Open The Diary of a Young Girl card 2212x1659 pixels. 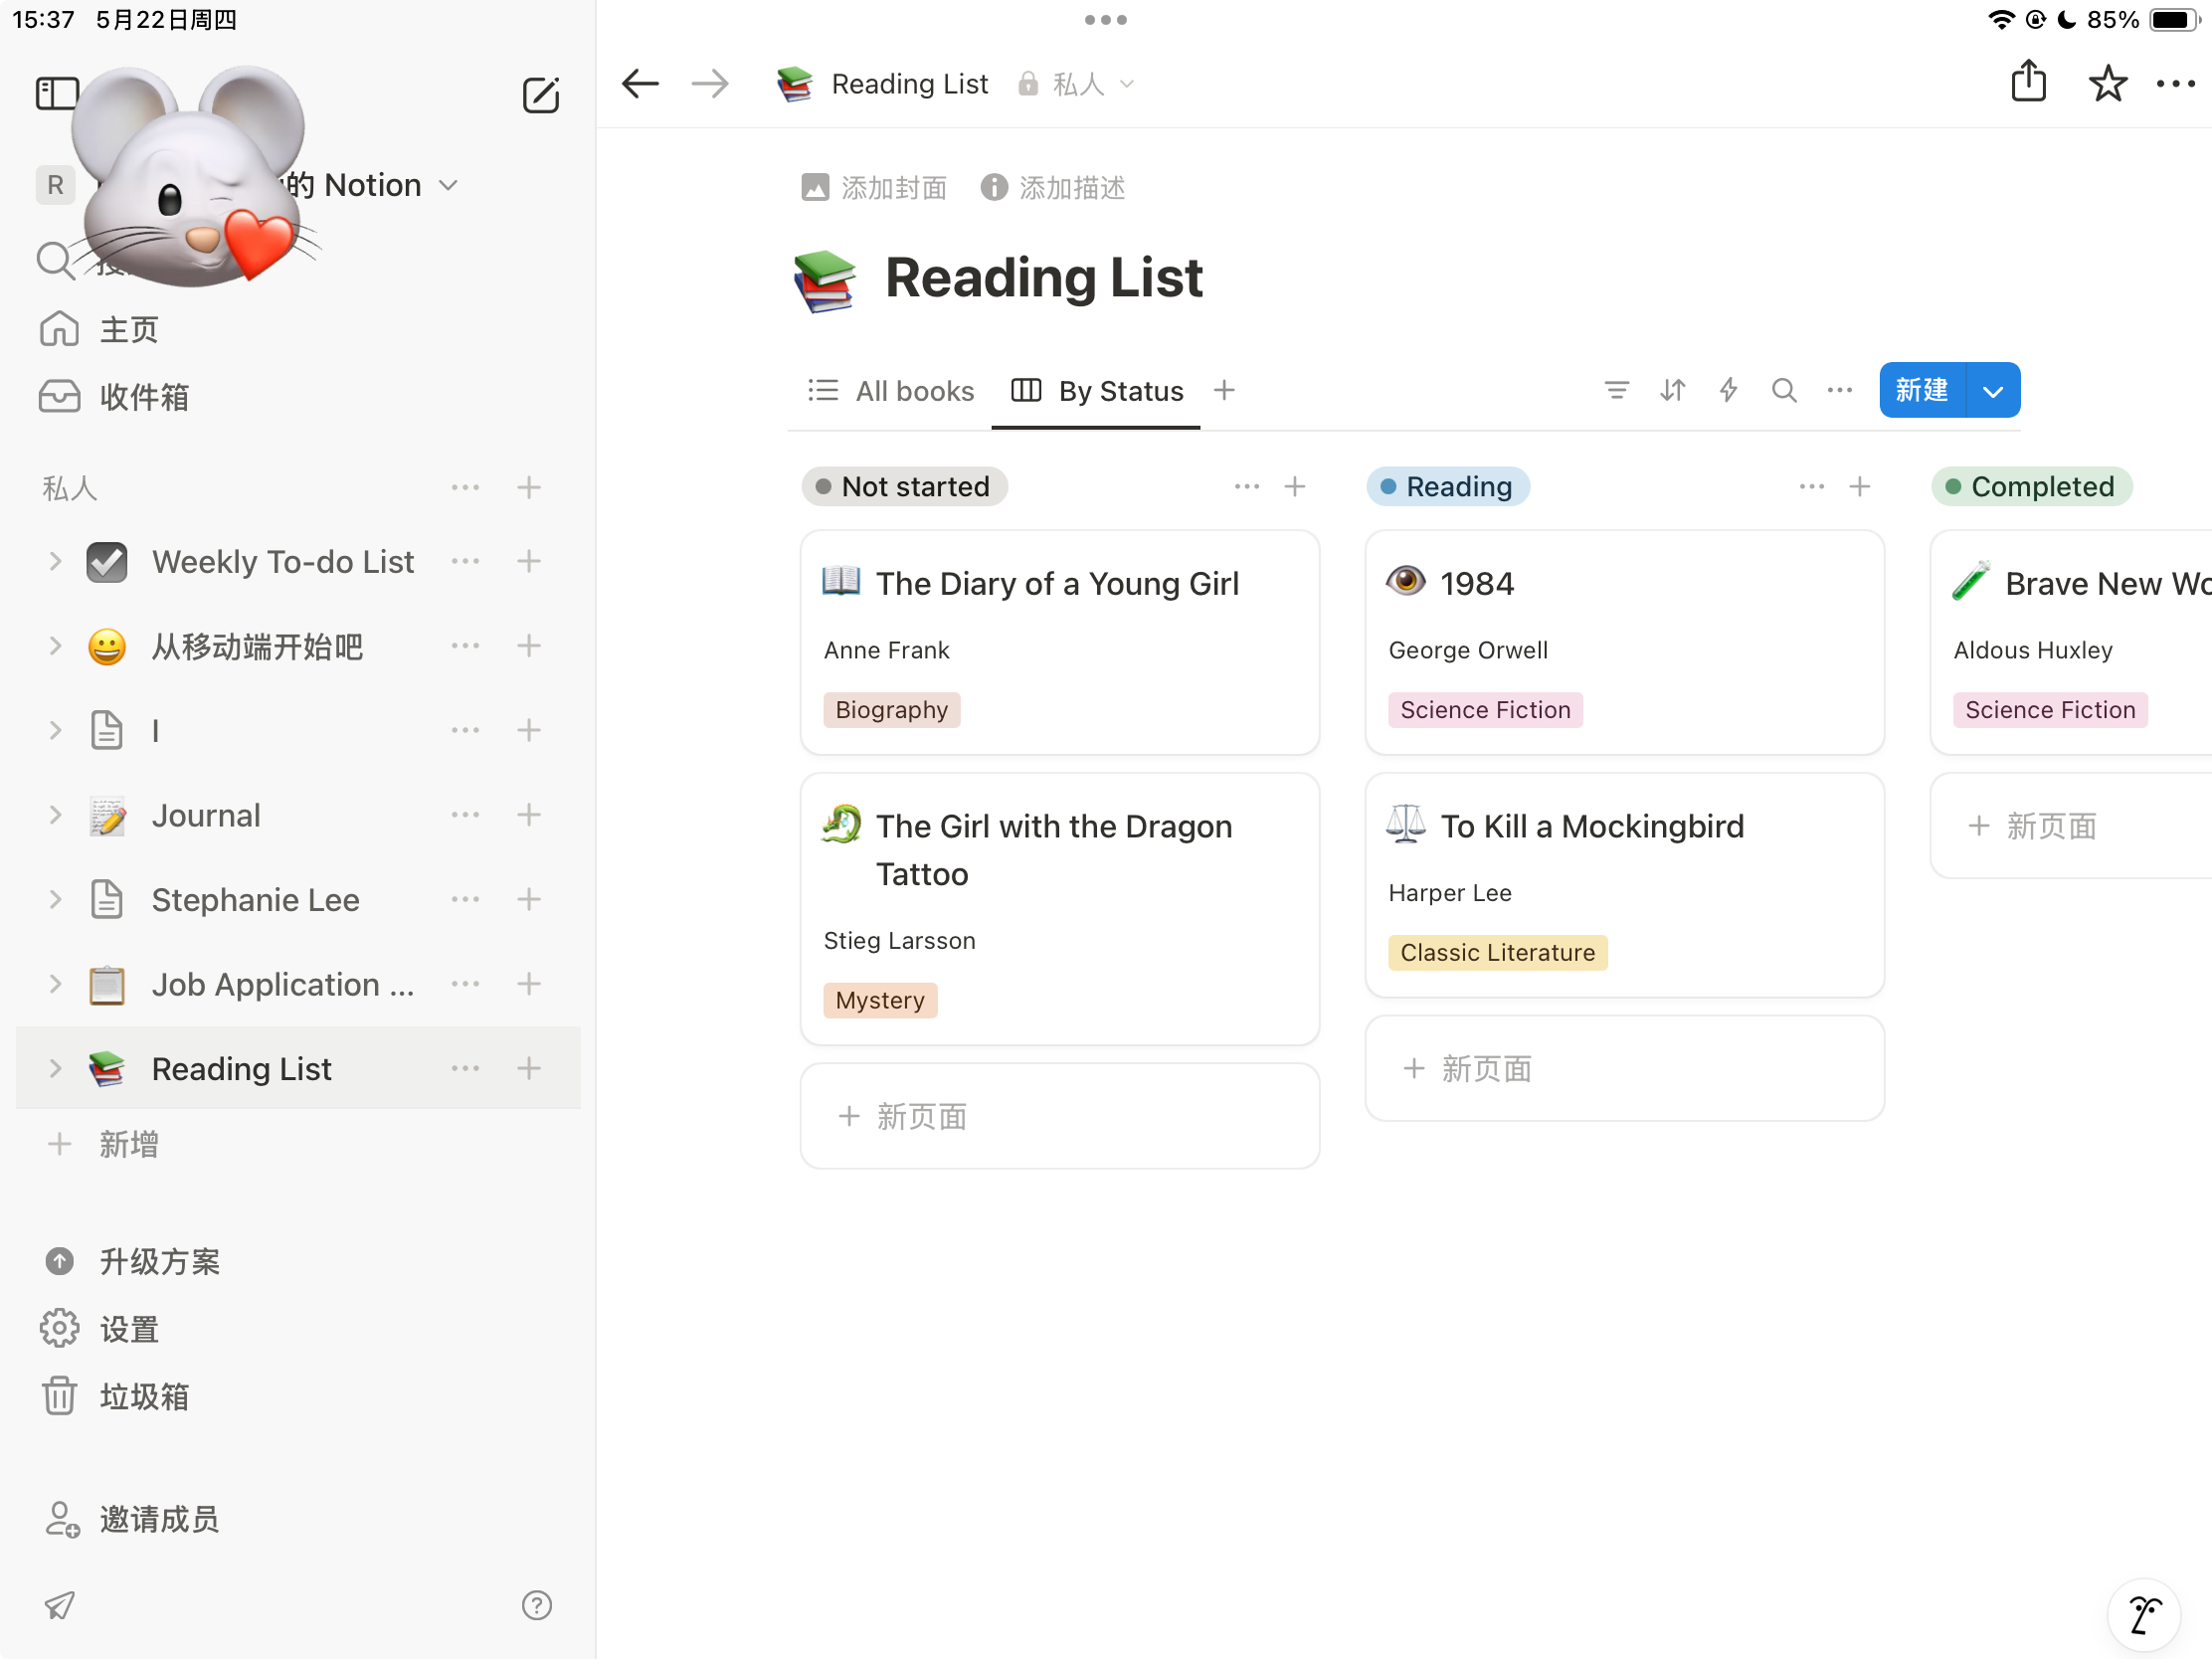tap(1057, 584)
